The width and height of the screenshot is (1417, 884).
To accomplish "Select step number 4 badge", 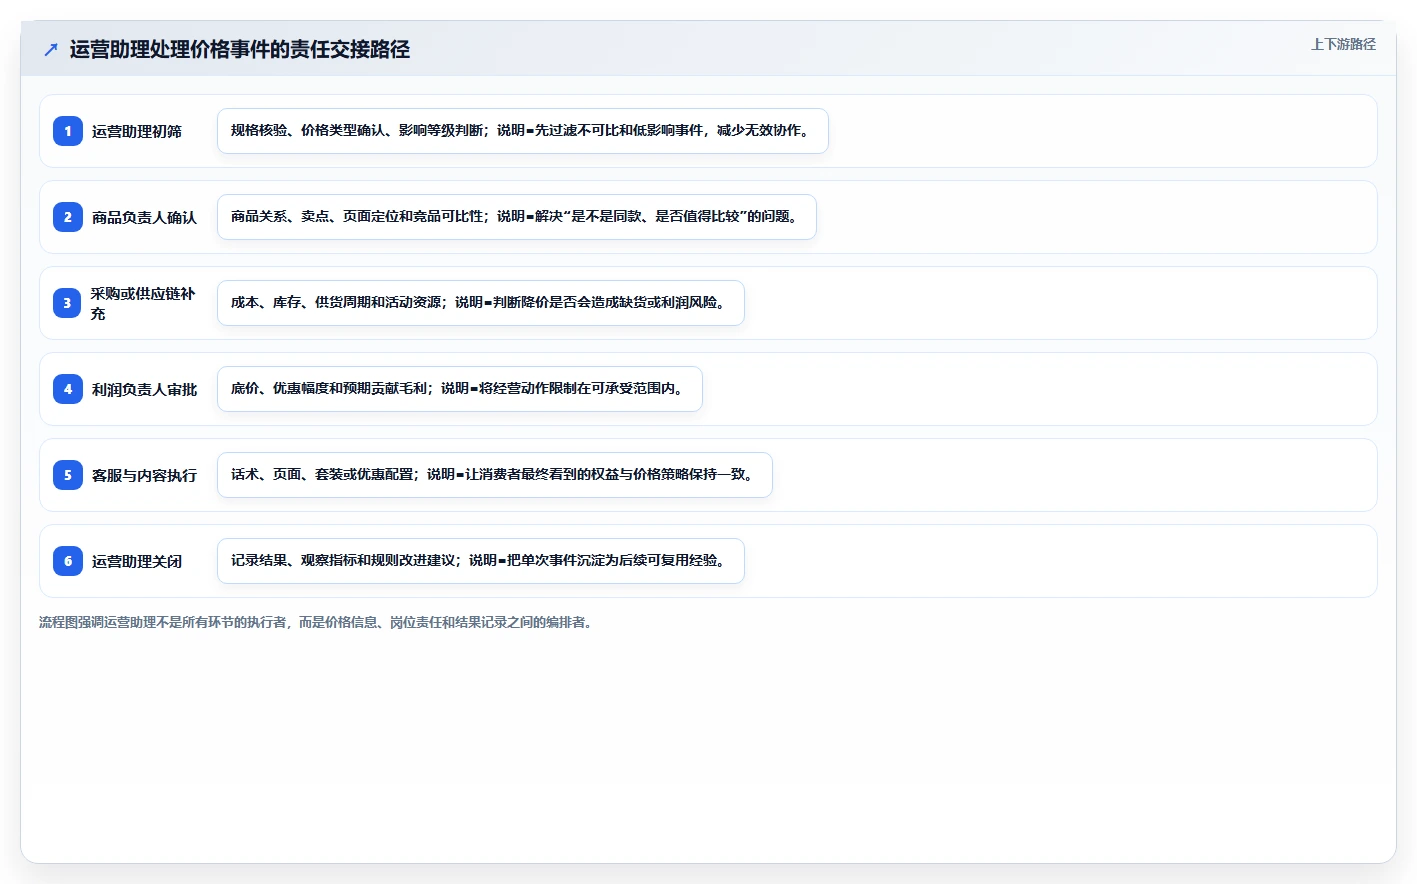I will point(68,389).
